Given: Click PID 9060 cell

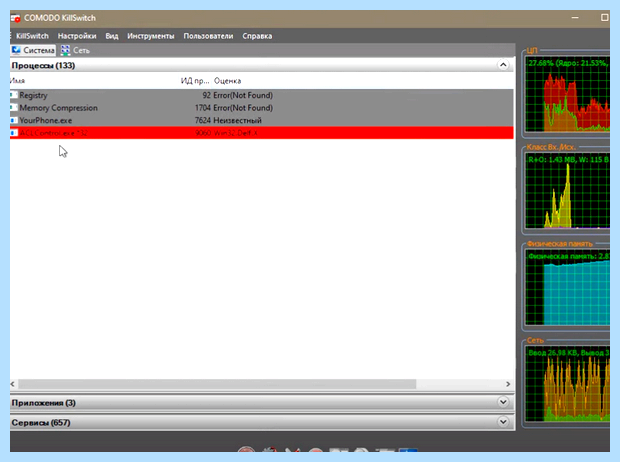Looking at the screenshot, I should 203,133.
